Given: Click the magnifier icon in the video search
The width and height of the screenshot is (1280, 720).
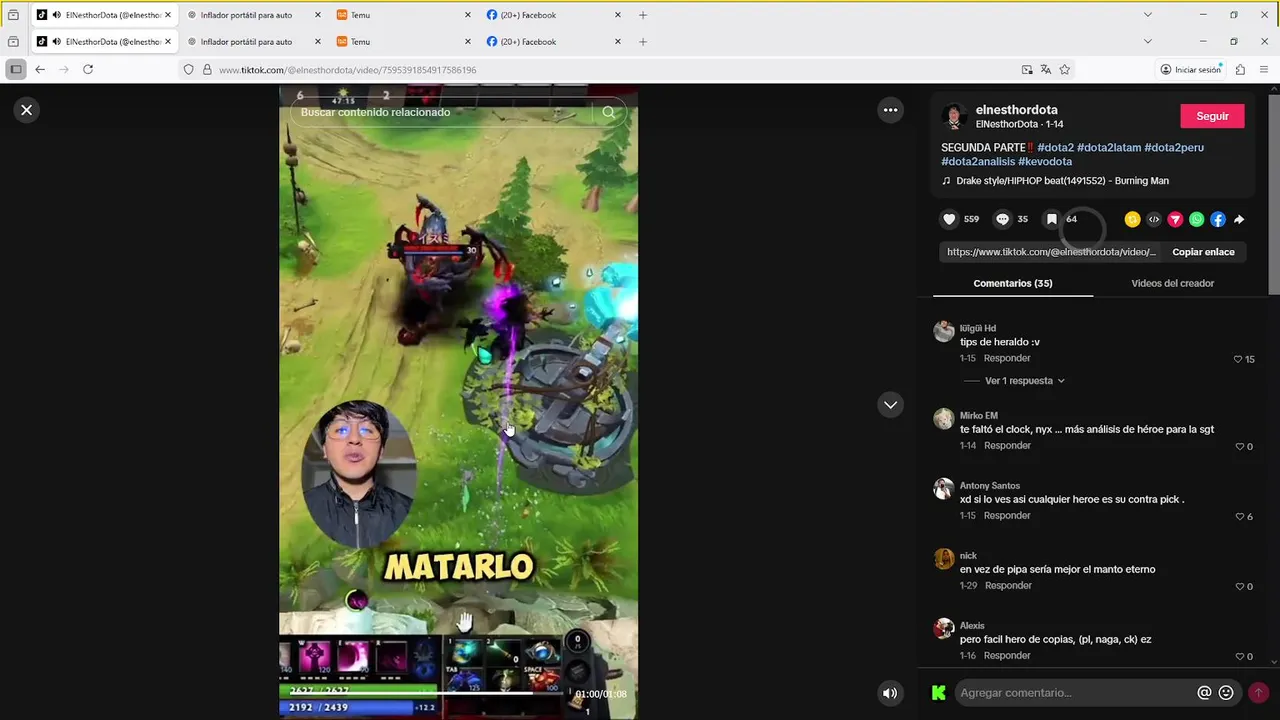Looking at the screenshot, I should tap(608, 112).
